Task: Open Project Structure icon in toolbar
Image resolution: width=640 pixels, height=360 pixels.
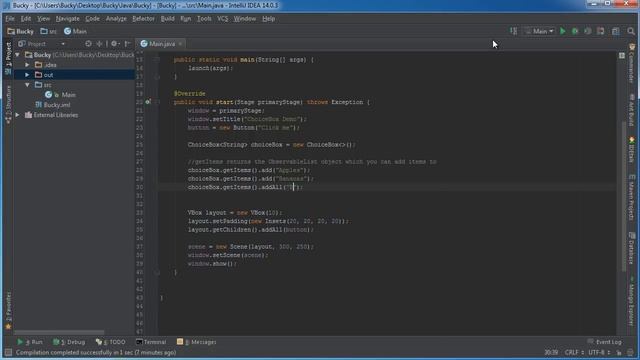Action: coord(616,31)
